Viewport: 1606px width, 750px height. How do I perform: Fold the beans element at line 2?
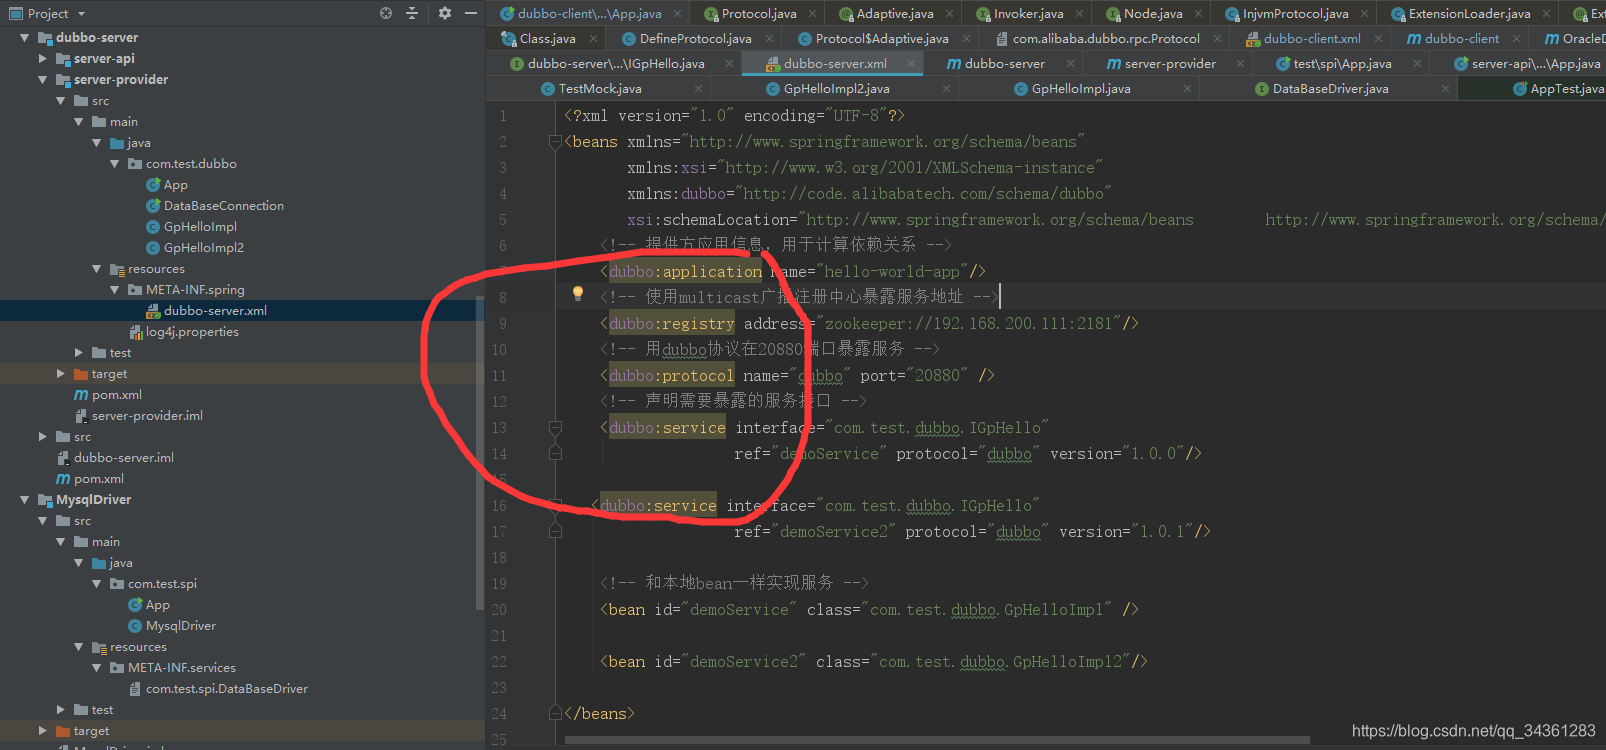[x=555, y=142]
